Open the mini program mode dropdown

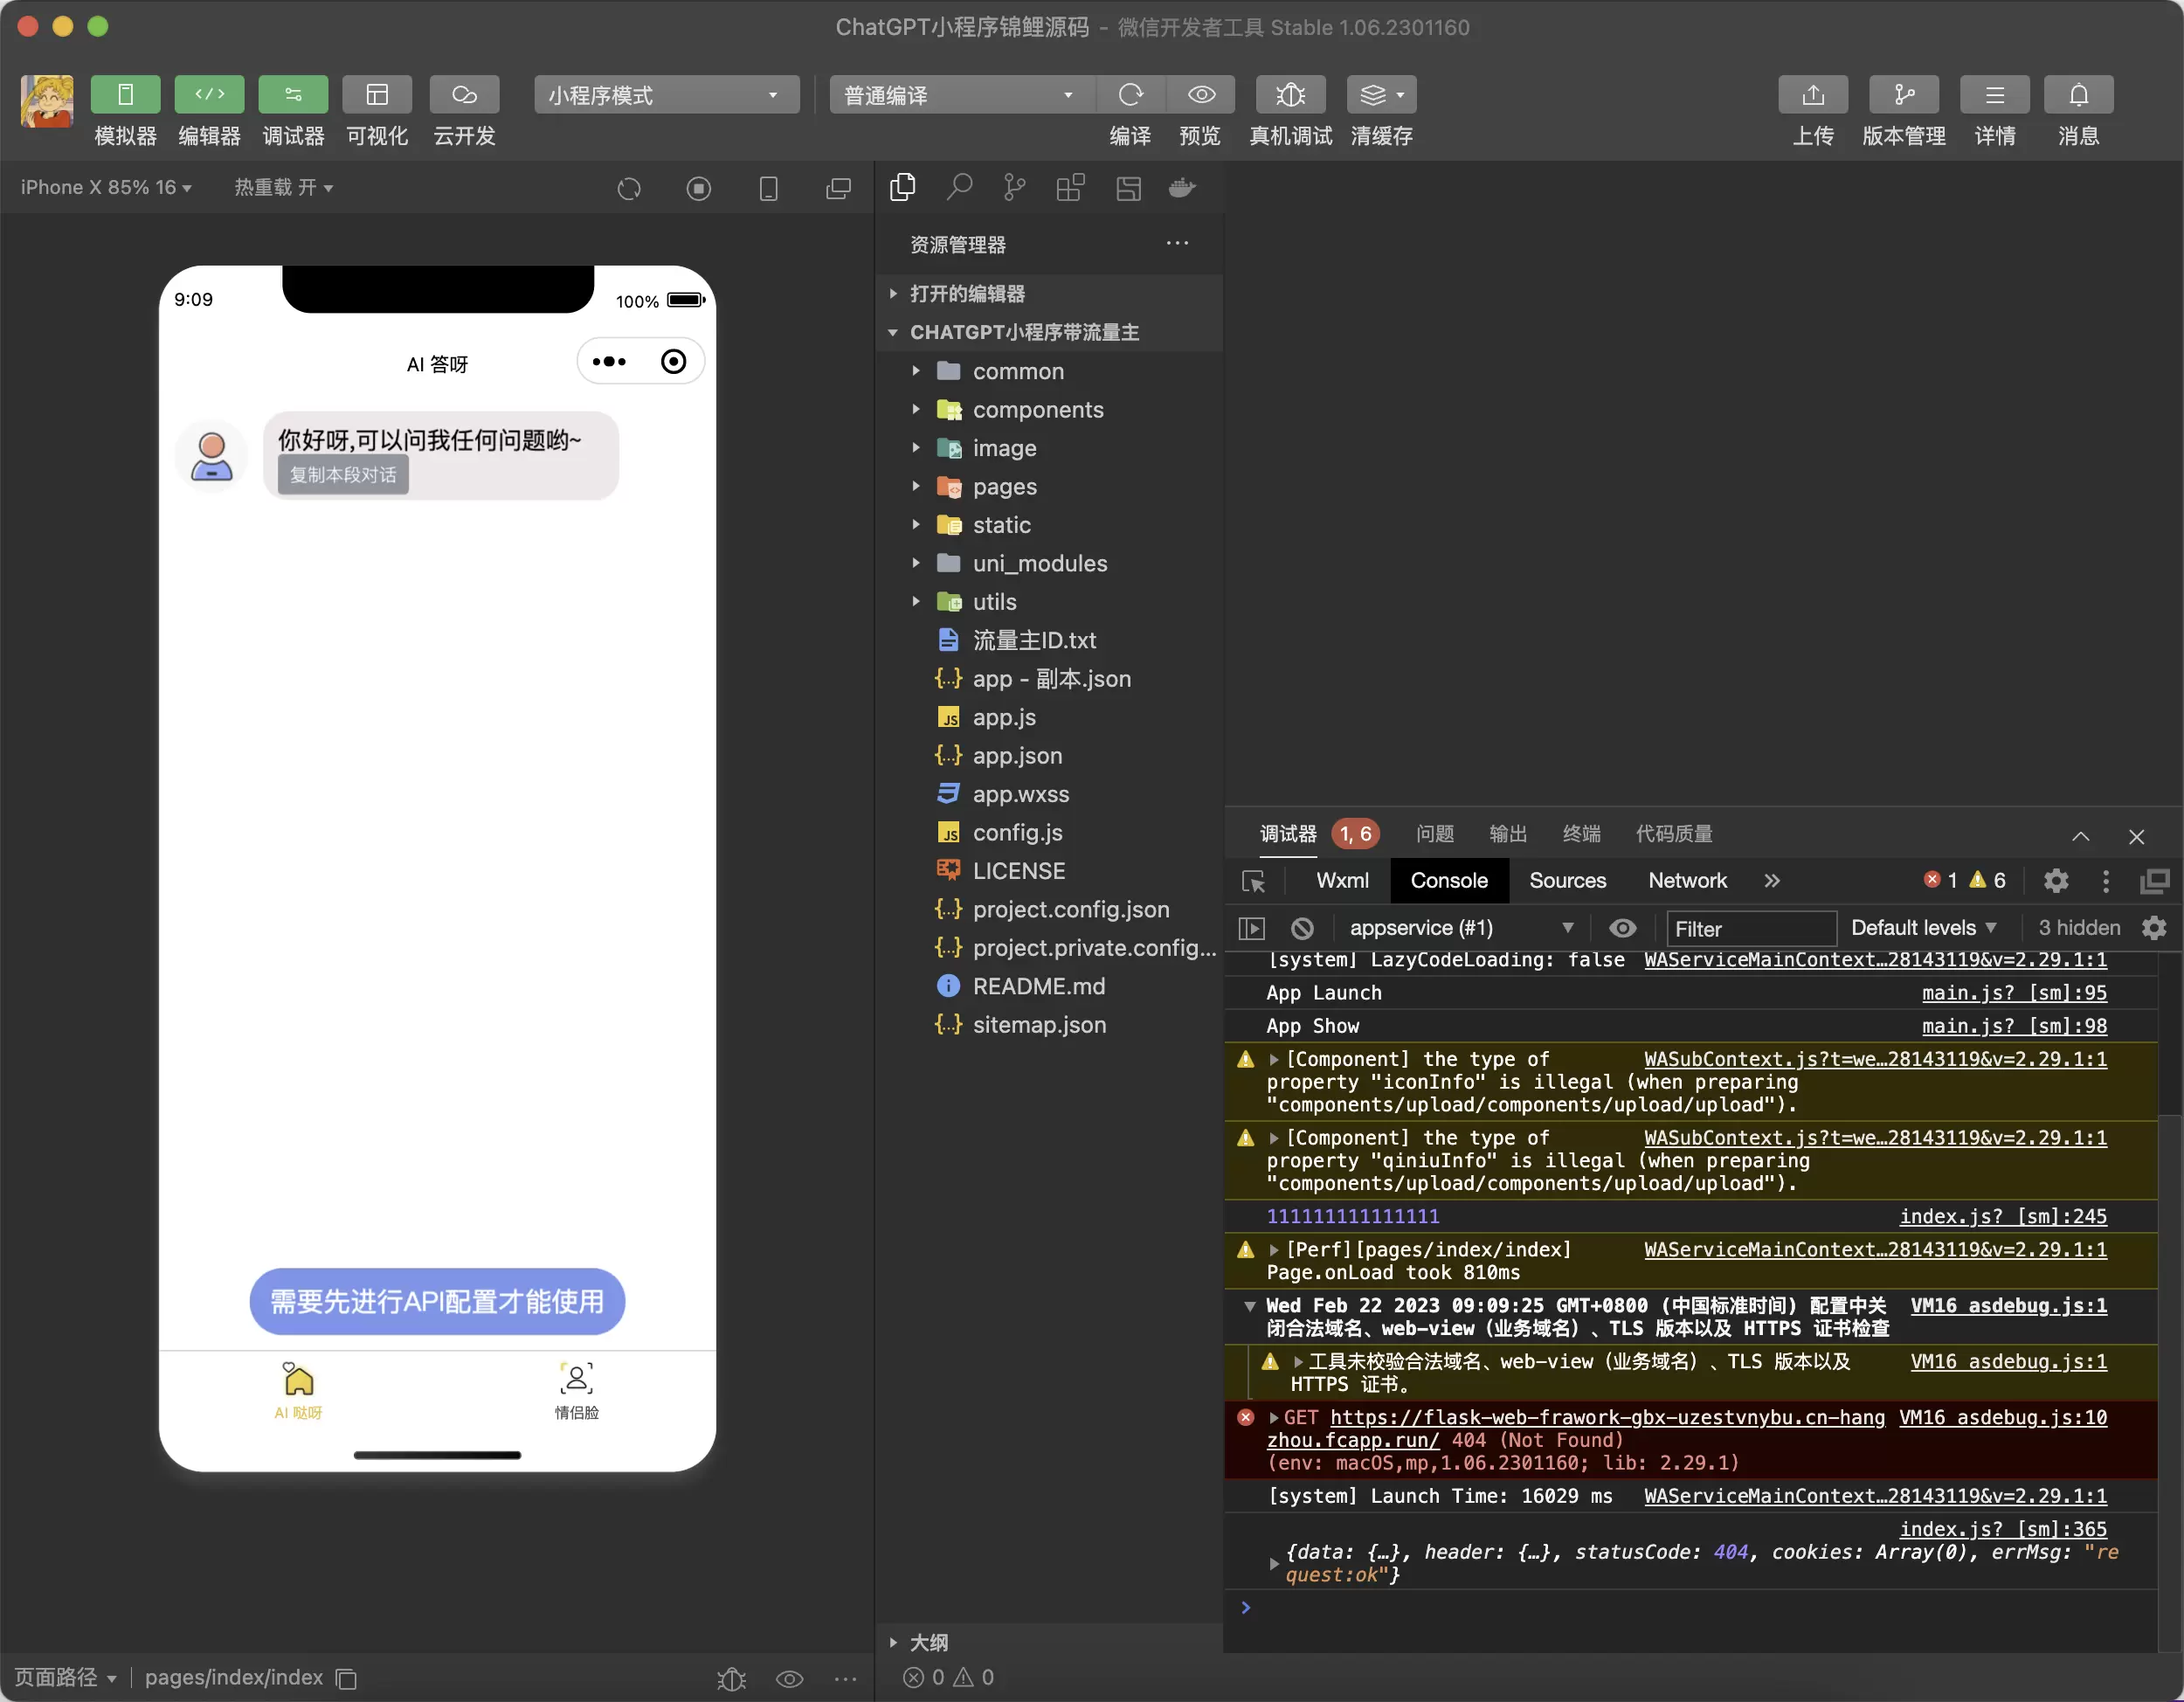click(666, 95)
